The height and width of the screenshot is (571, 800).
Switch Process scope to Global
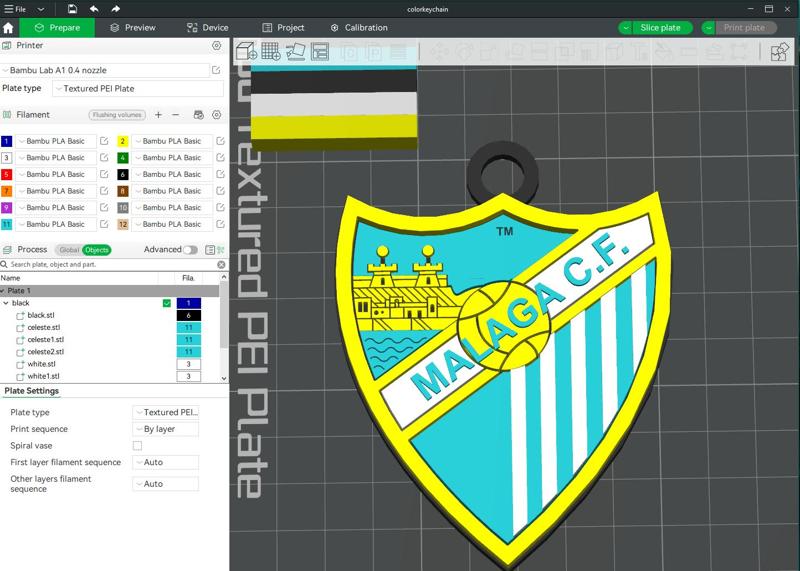(x=69, y=250)
